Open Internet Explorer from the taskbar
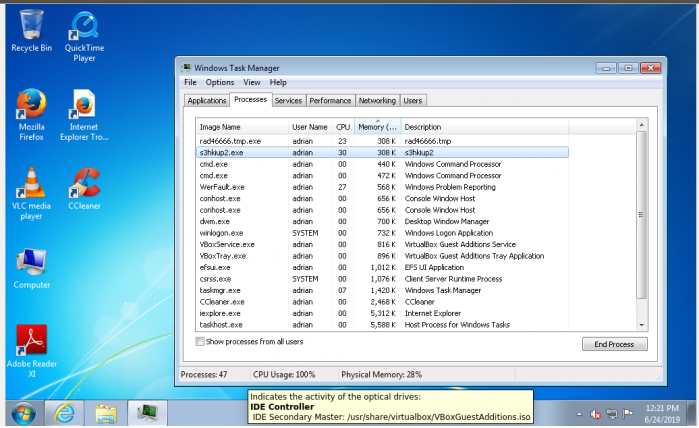Image resolution: width=699 pixels, height=428 pixels. (64, 413)
